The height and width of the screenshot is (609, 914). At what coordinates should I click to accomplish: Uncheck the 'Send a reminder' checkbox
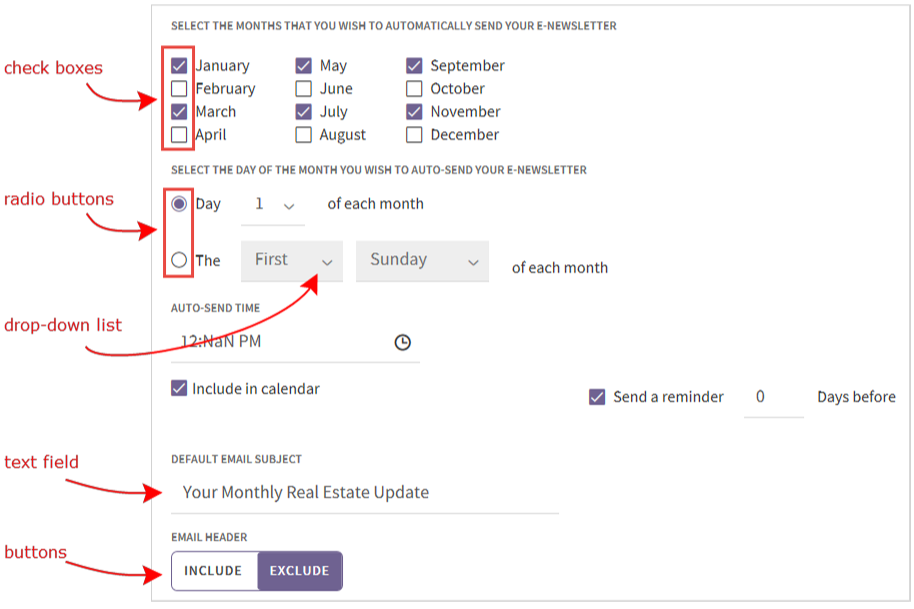coord(597,397)
